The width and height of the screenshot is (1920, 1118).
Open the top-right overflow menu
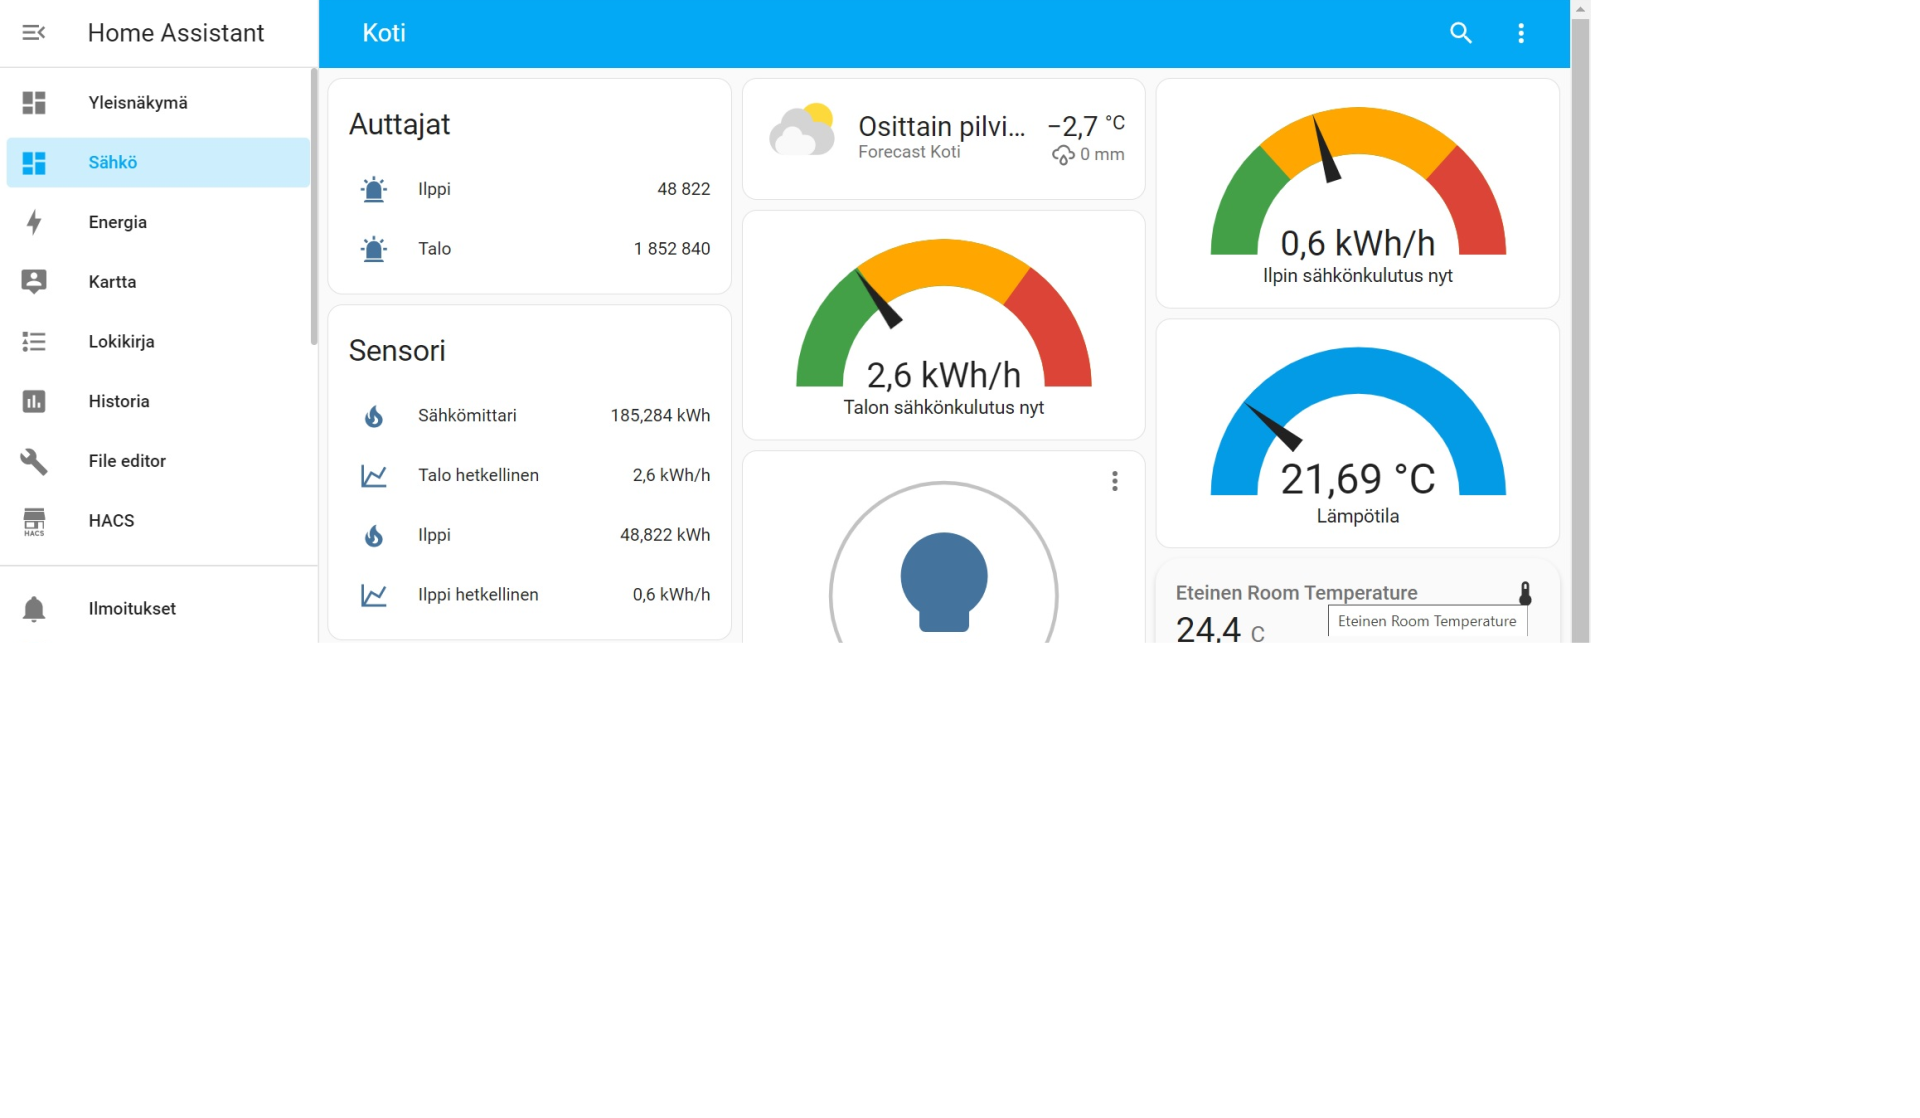click(1520, 33)
